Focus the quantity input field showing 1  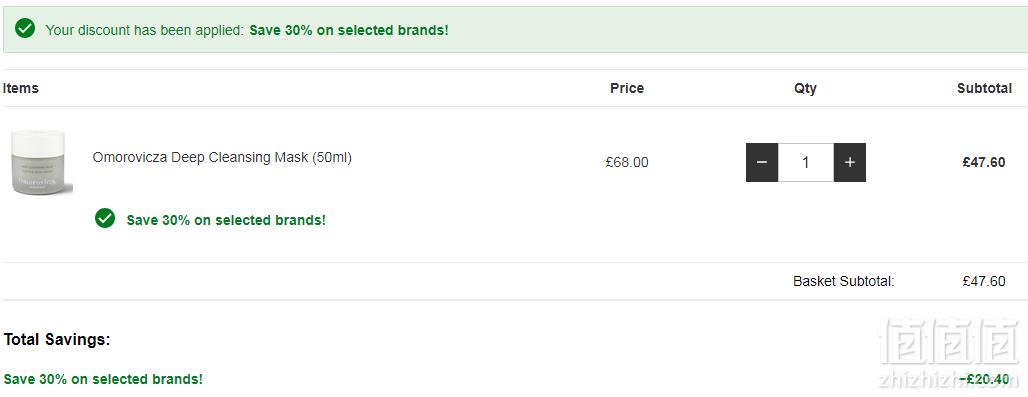806,162
